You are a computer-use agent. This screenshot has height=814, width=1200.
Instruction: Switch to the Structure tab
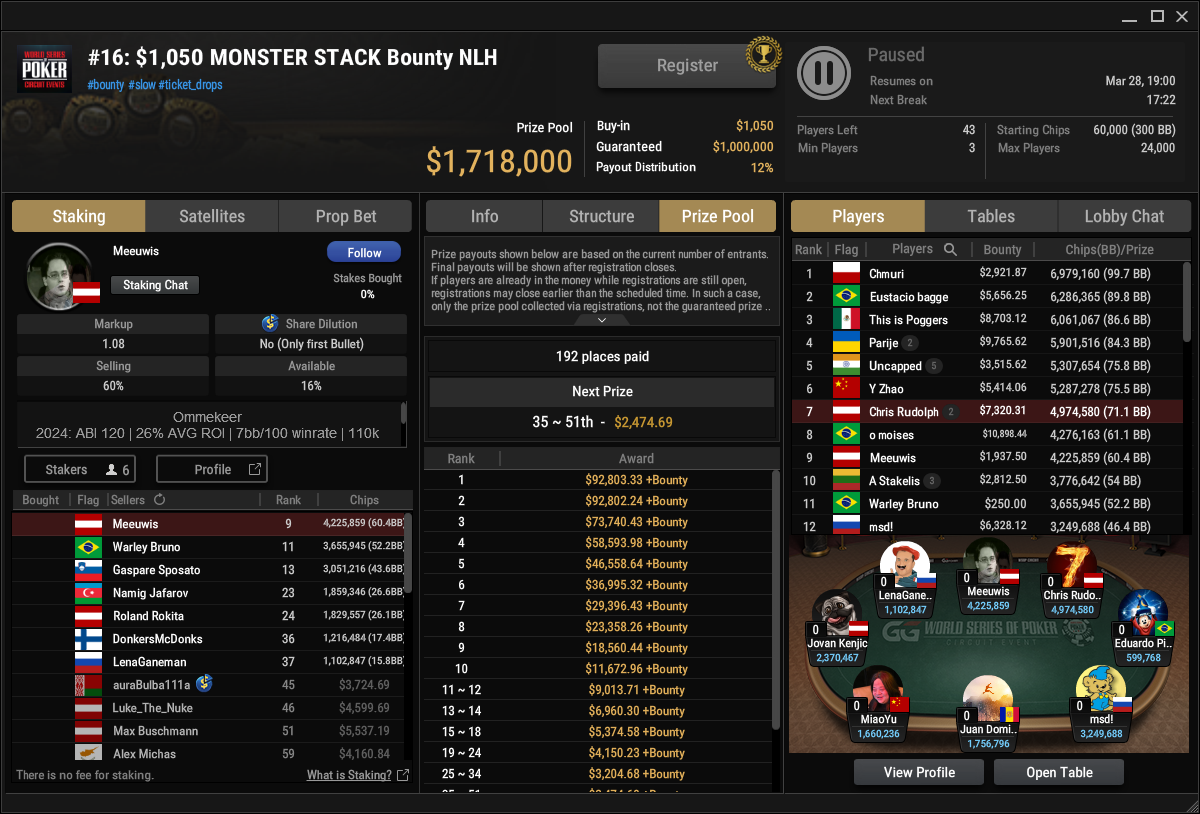coord(601,216)
